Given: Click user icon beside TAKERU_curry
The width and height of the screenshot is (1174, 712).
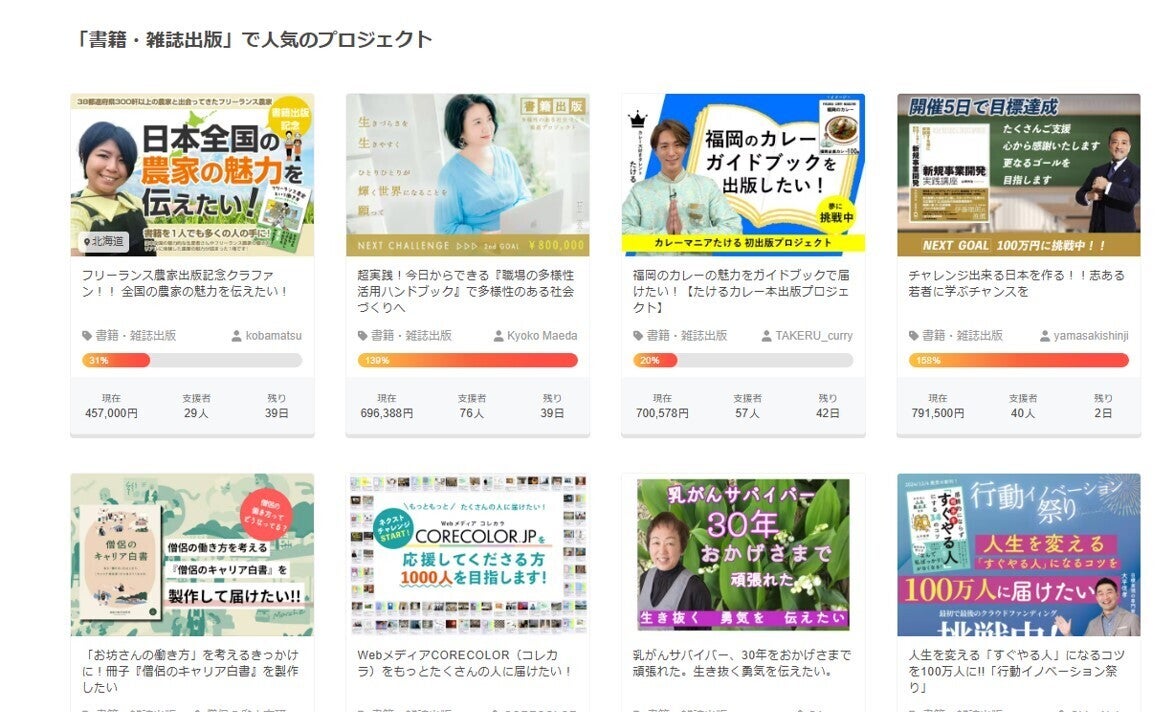Looking at the screenshot, I should 767,336.
